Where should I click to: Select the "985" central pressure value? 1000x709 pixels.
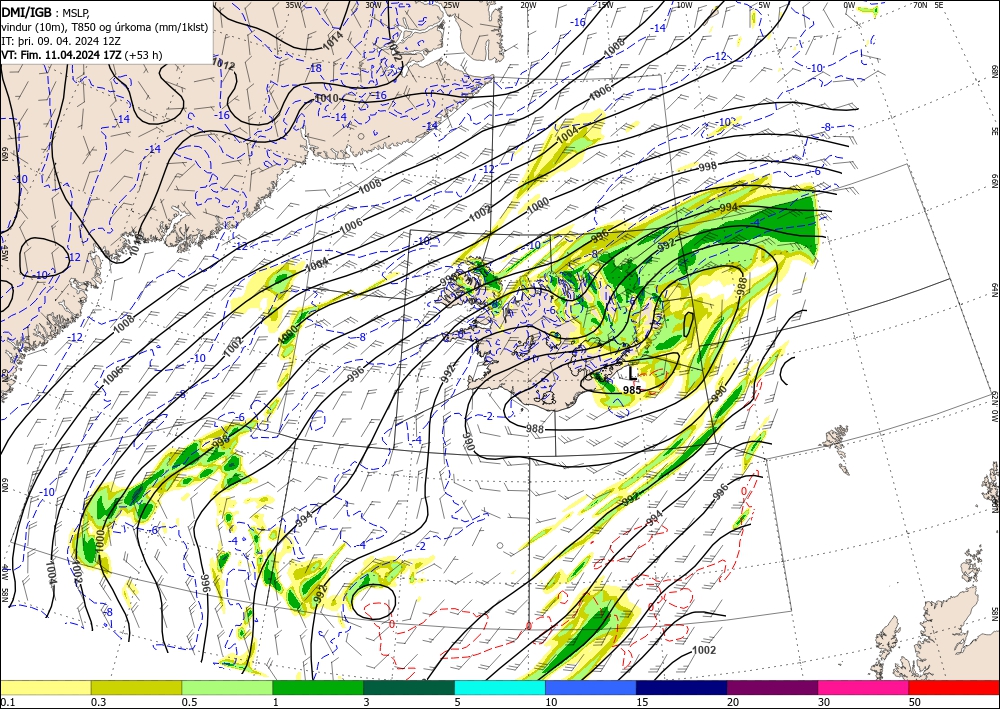tap(632, 390)
